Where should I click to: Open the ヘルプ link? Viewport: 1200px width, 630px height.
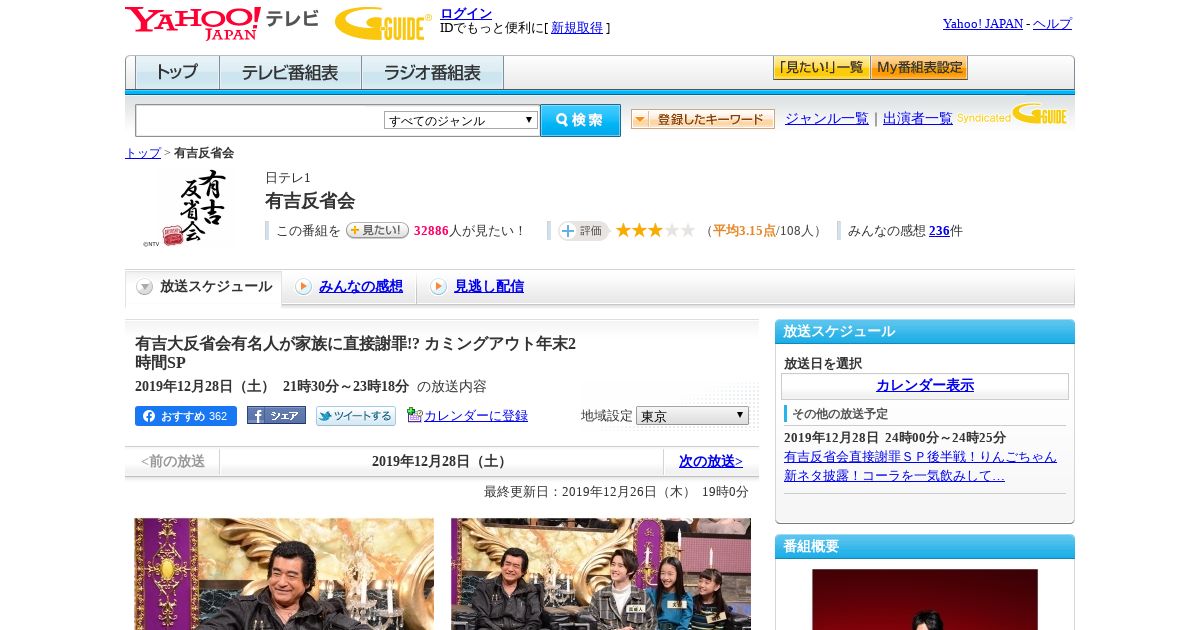[x=1052, y=23]
